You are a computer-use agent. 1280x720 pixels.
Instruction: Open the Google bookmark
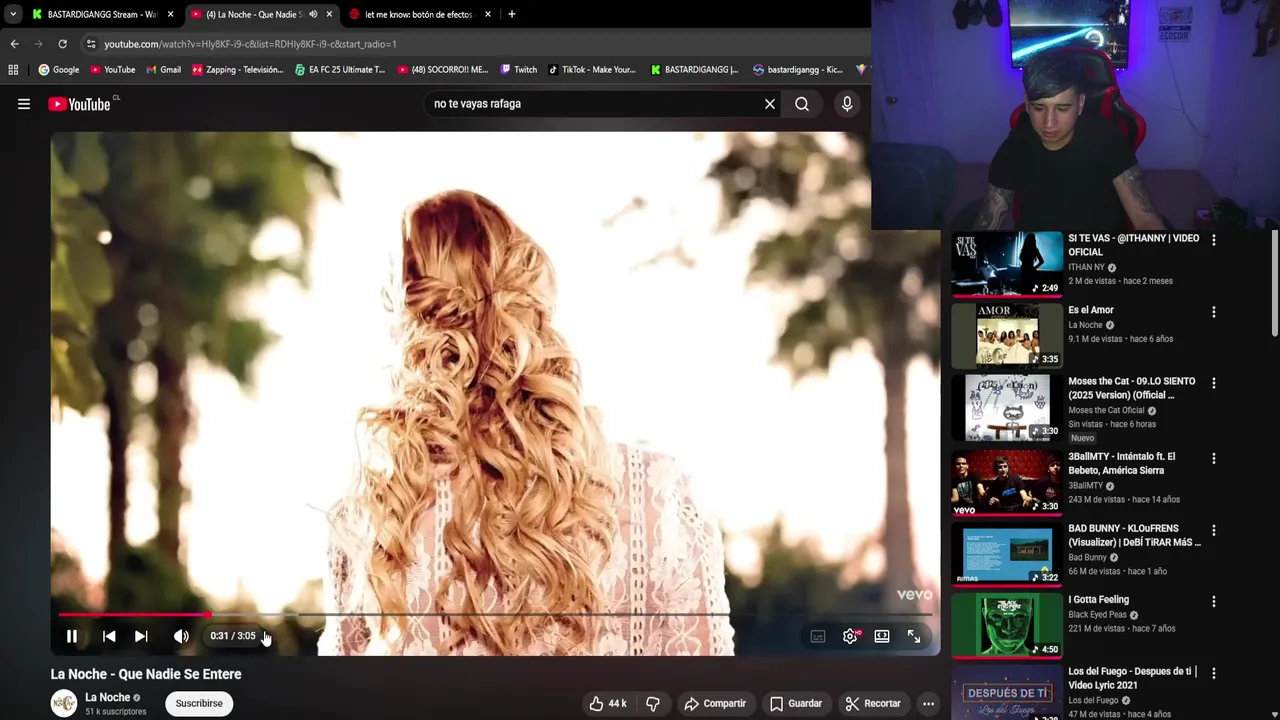tap(59, 70)
